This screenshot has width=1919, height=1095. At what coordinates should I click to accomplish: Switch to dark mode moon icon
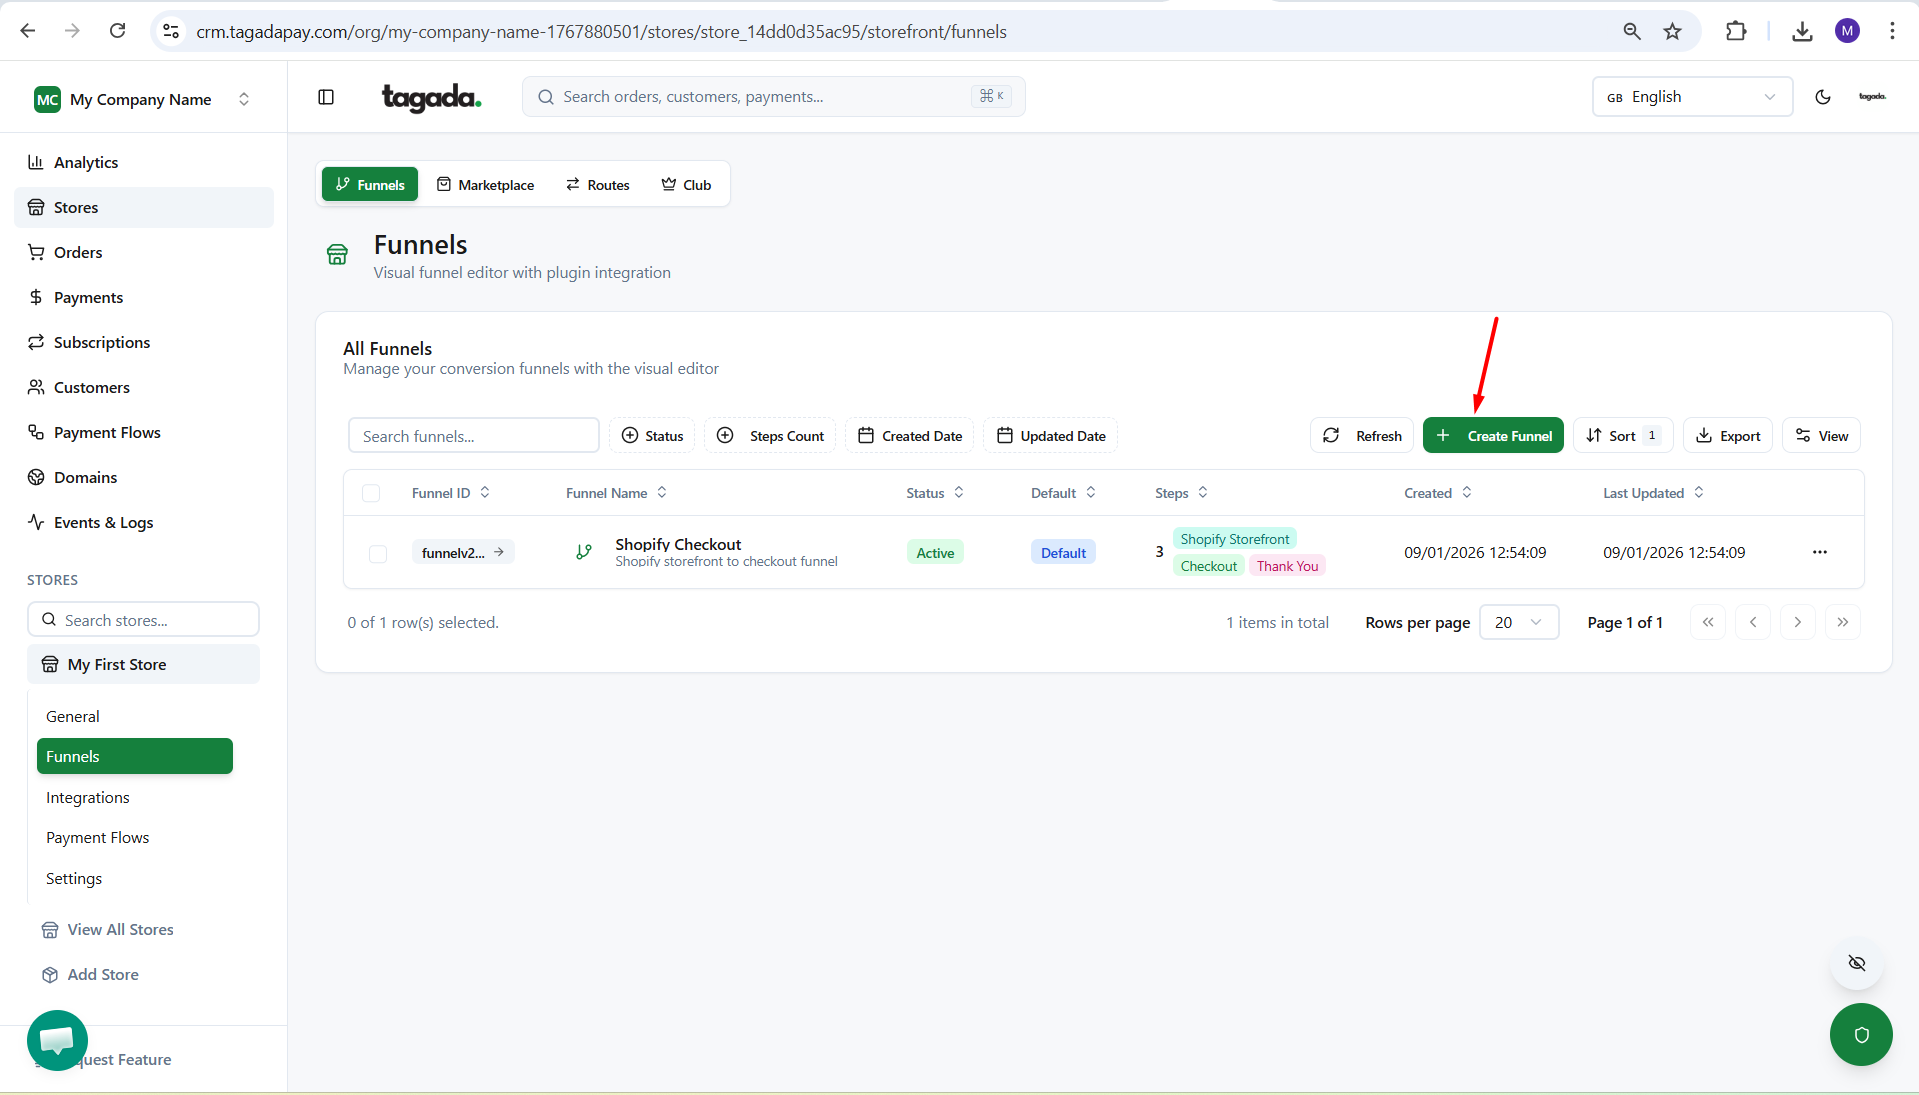pos(1822,97)
